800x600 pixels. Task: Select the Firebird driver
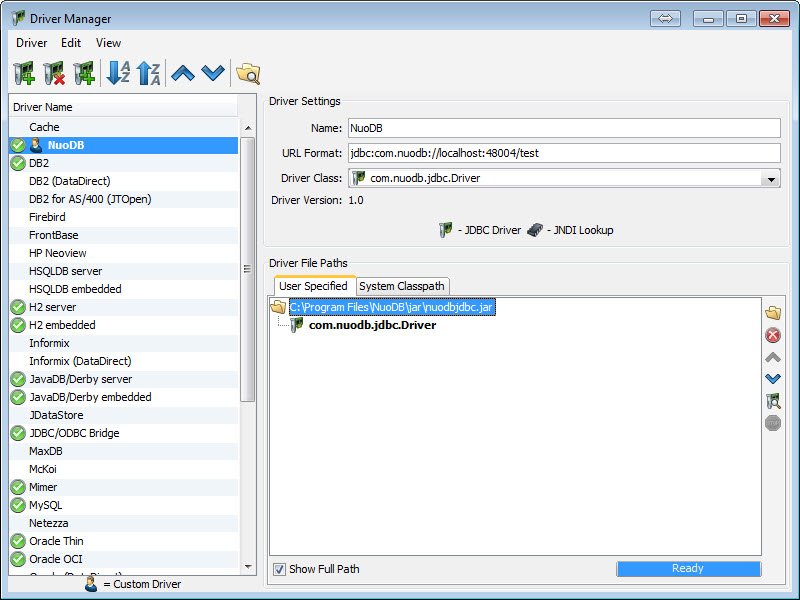pos(124,217)
